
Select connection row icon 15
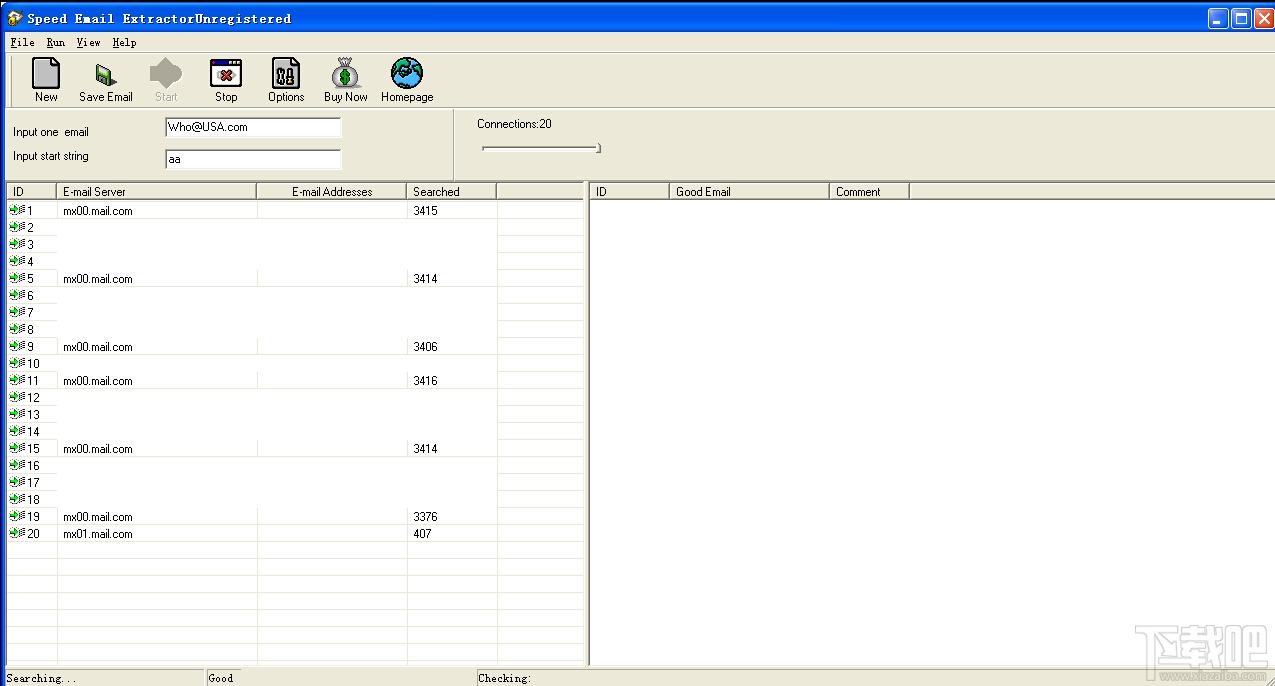(x=17, y=448)
